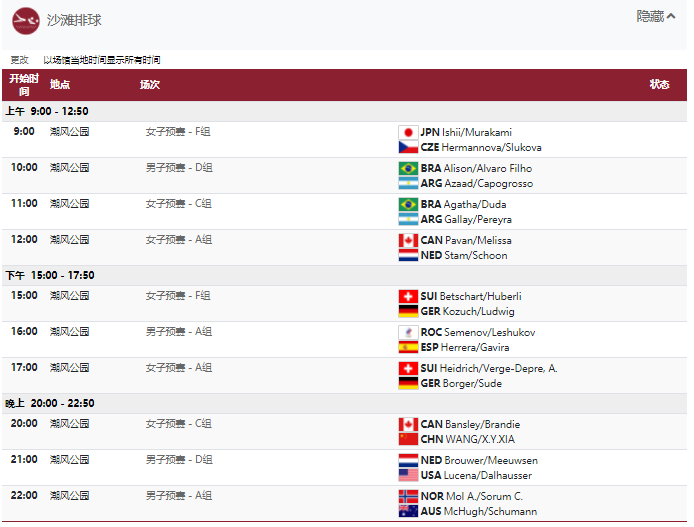Click team name ROC Semenov/Leshukov

(478, 332)
